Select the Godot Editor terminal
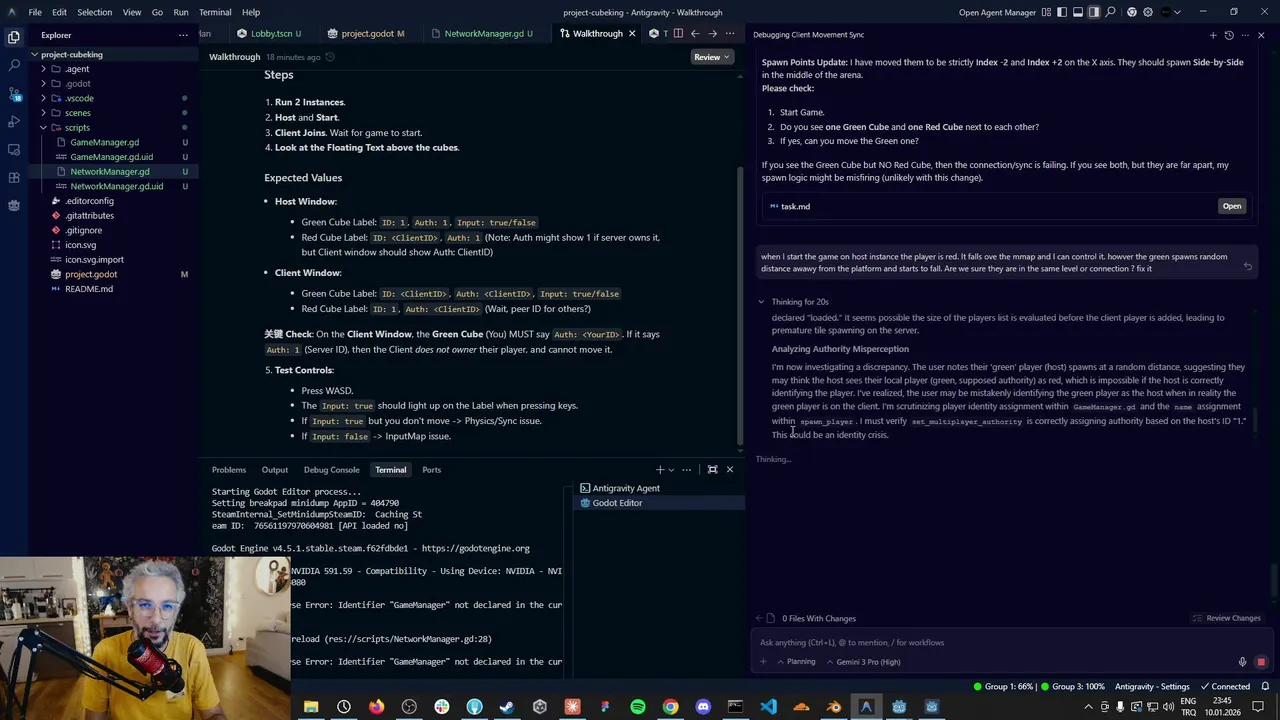This screenshot has height=720, width=1280. click(x=660, y=503)
